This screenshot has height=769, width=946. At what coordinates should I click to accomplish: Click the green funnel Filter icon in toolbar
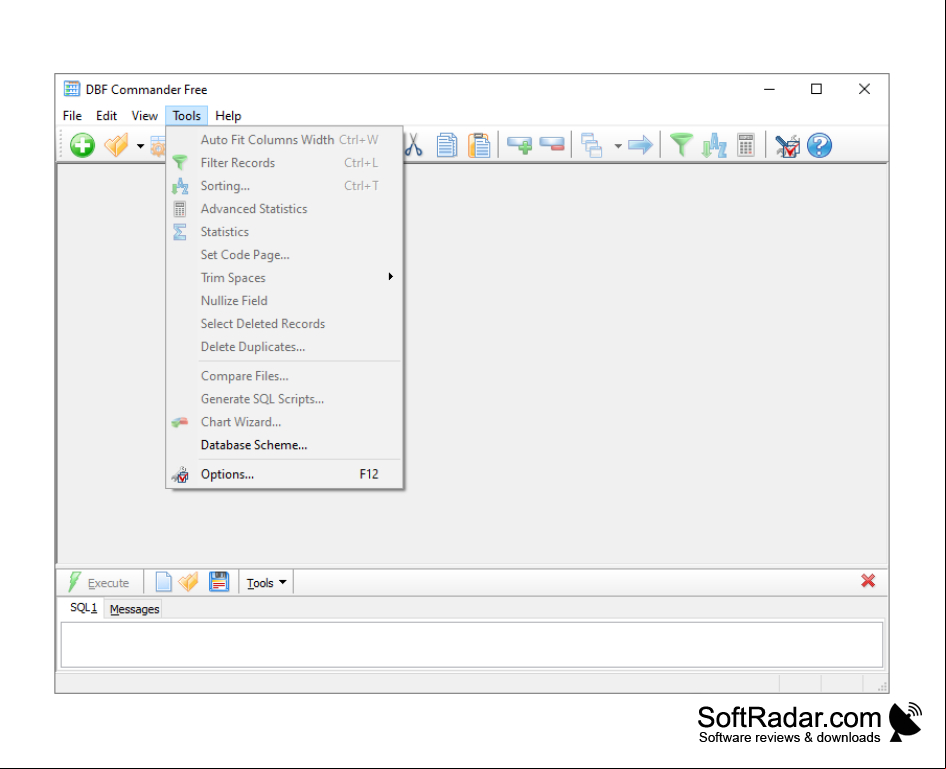pos(681,145)
